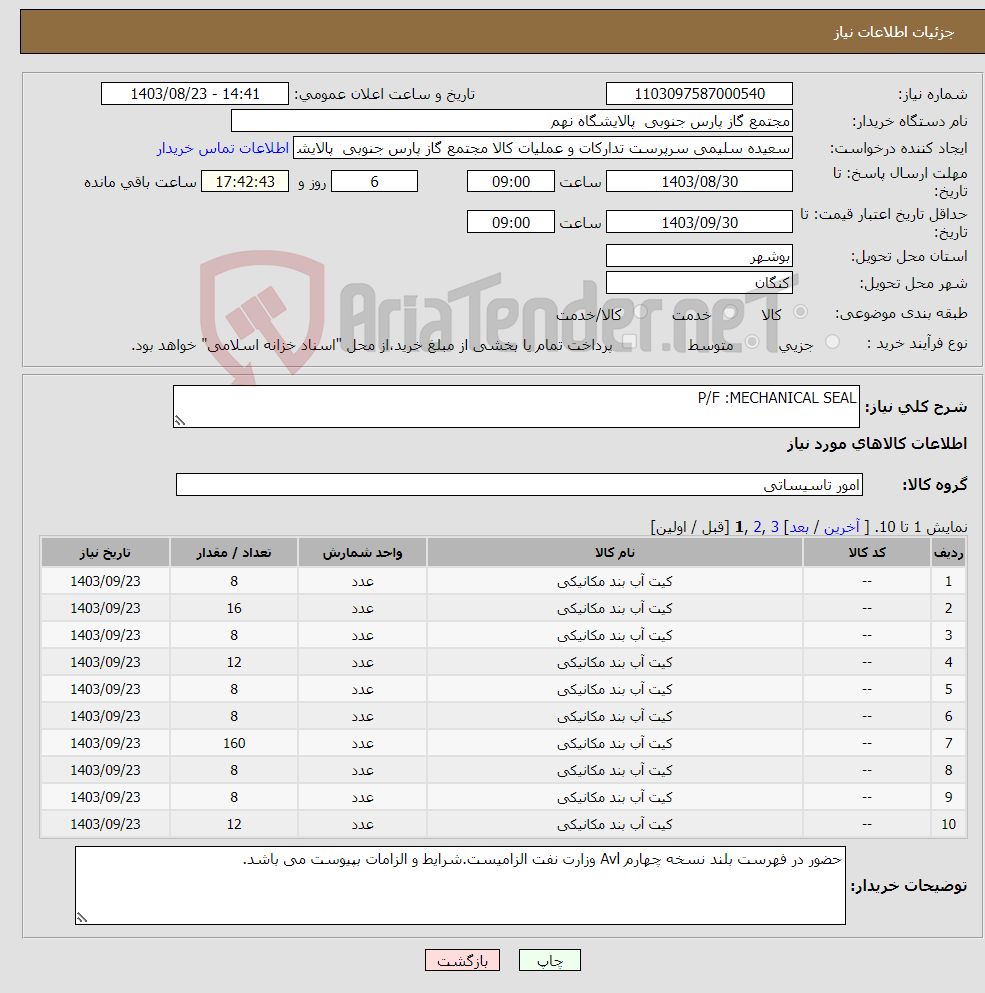This screenshot has height=993, width=985.
Task: Click the buyer organization name field
Action: [x=512, y=121]
